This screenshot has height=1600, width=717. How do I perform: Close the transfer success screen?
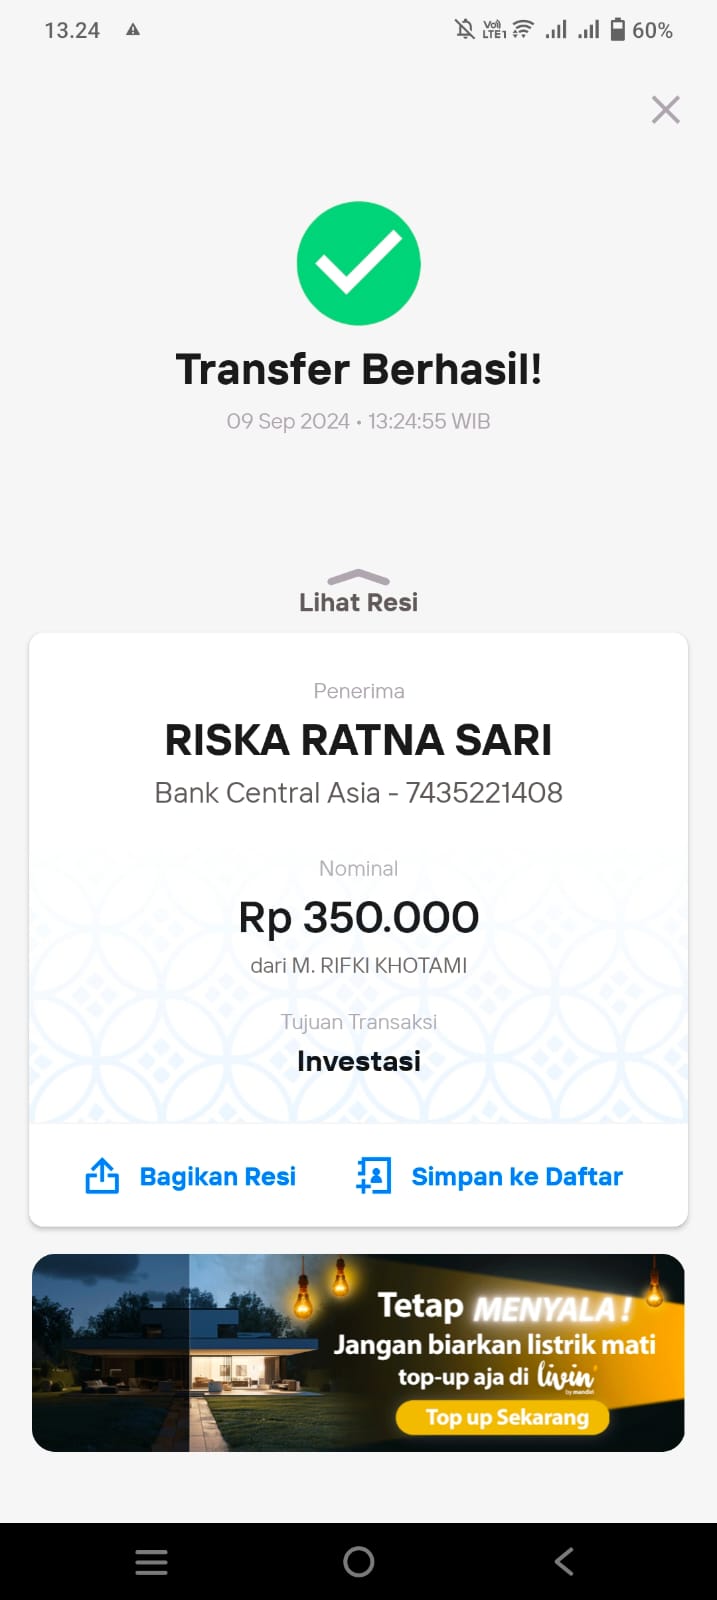click(665, 110)
